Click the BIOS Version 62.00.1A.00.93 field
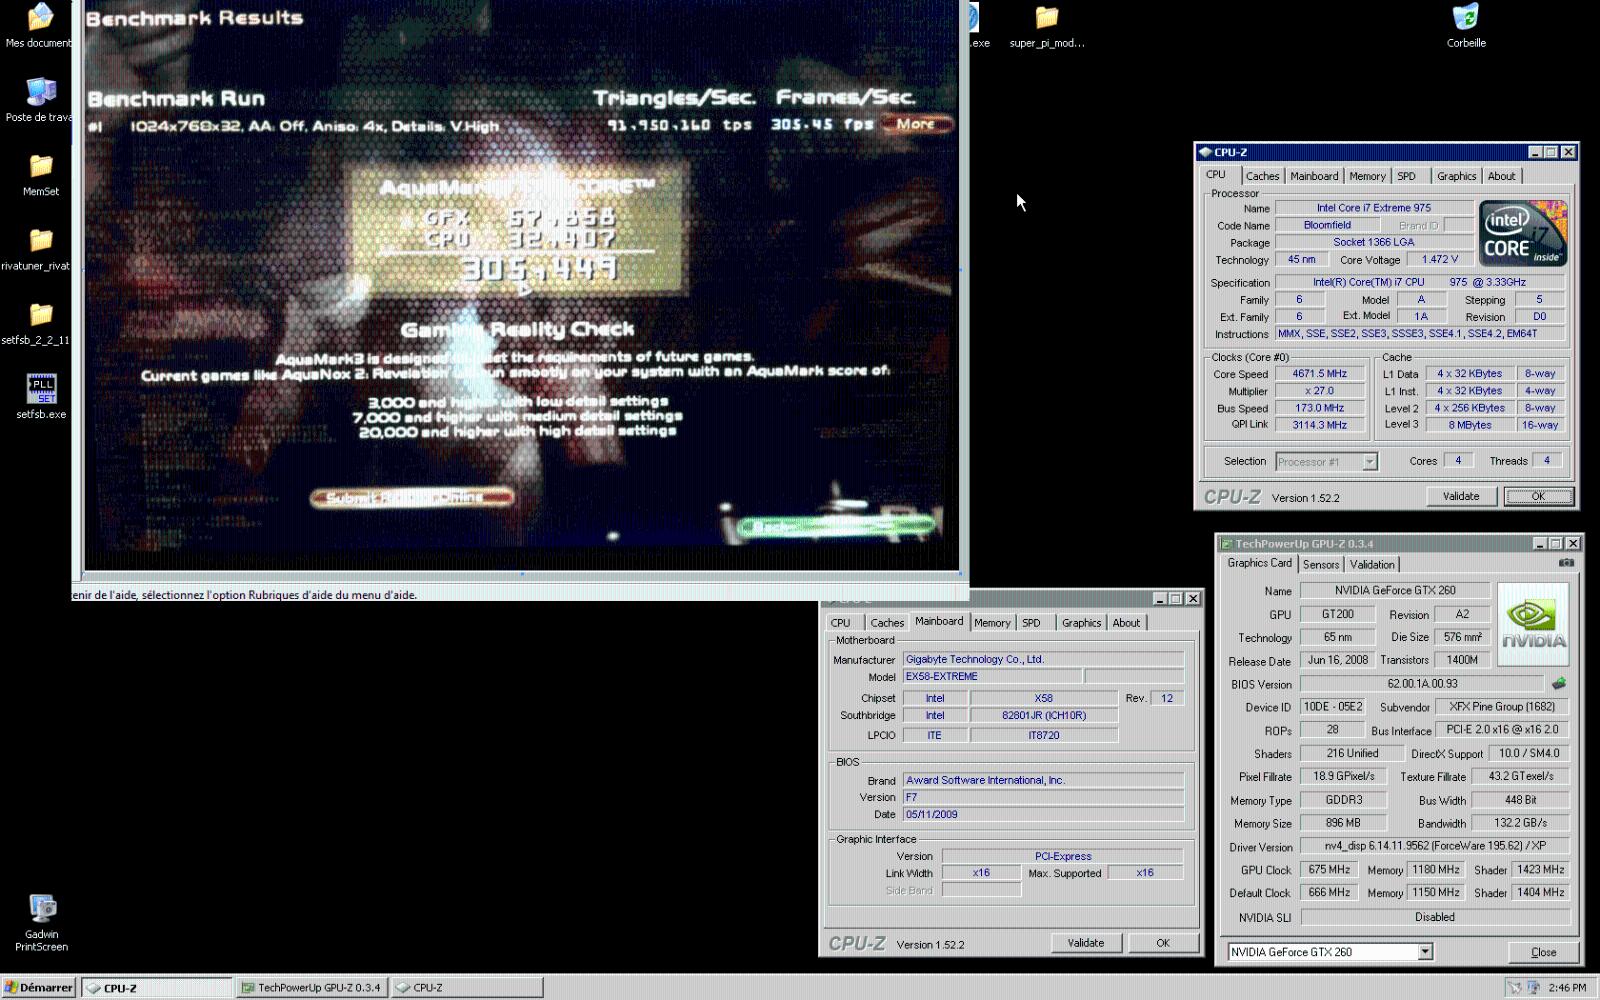This screenshot has width=1600, height=1000. tap(1422, 684)
